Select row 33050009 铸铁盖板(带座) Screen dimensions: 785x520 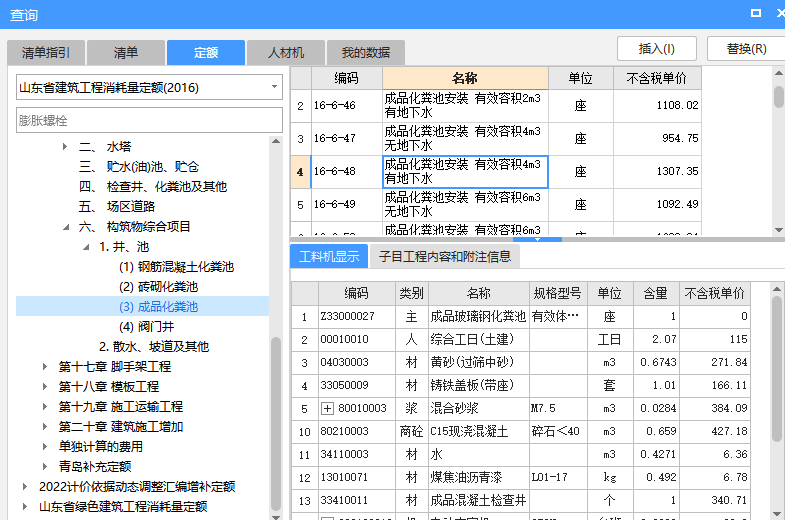521,385
